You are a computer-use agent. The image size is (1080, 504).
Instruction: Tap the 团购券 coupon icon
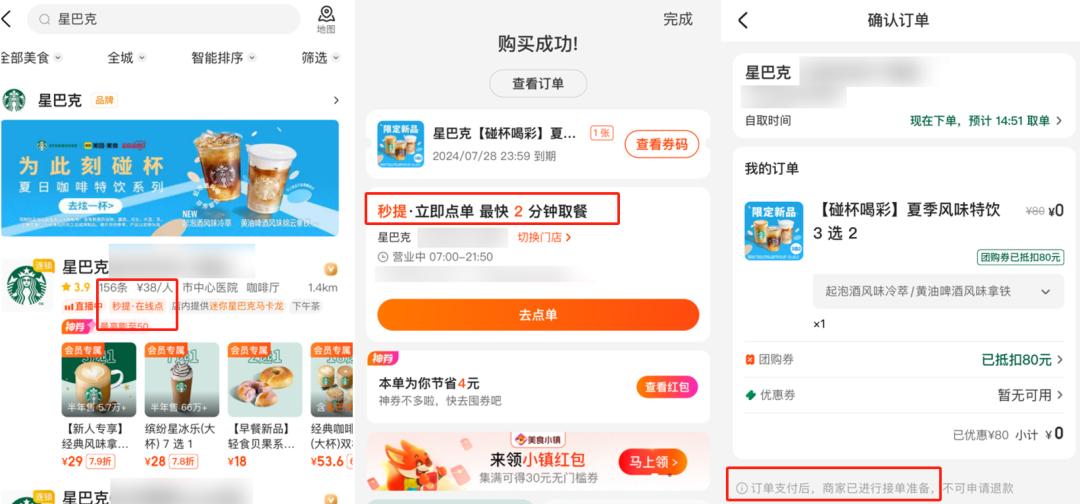click(750, 359)
